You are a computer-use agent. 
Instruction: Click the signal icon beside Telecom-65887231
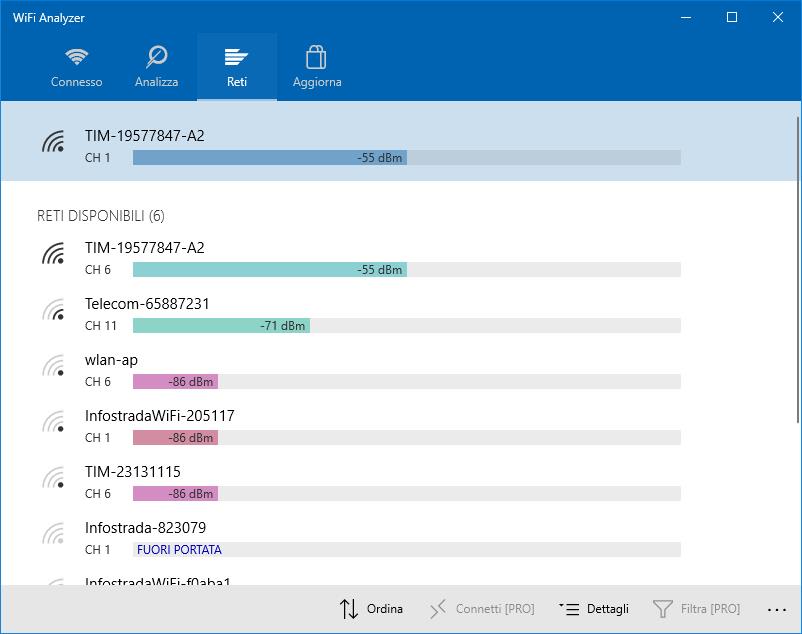click(x=53, y=310)
